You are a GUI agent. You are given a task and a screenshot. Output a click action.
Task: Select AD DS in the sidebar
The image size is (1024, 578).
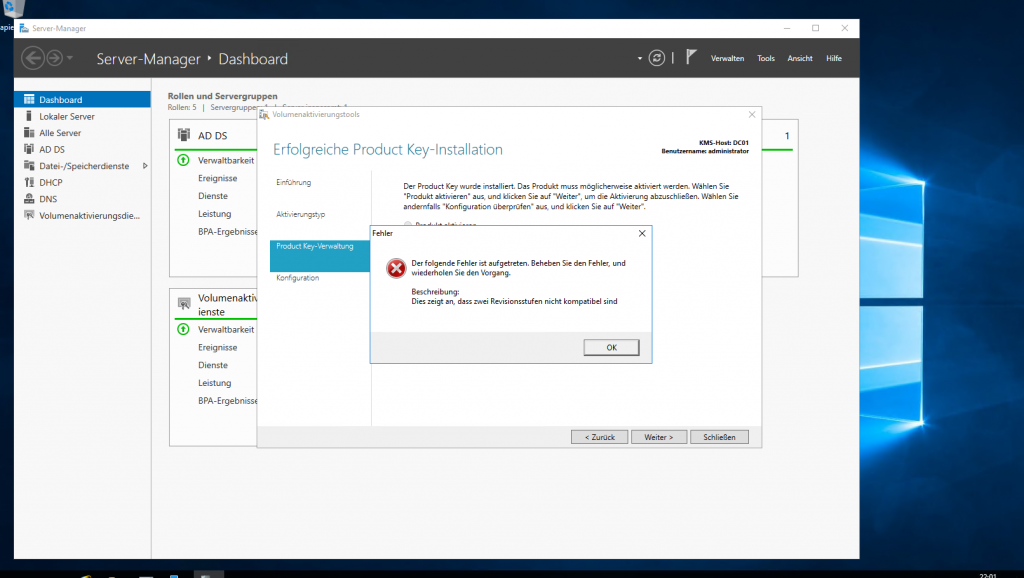point(82,150)
